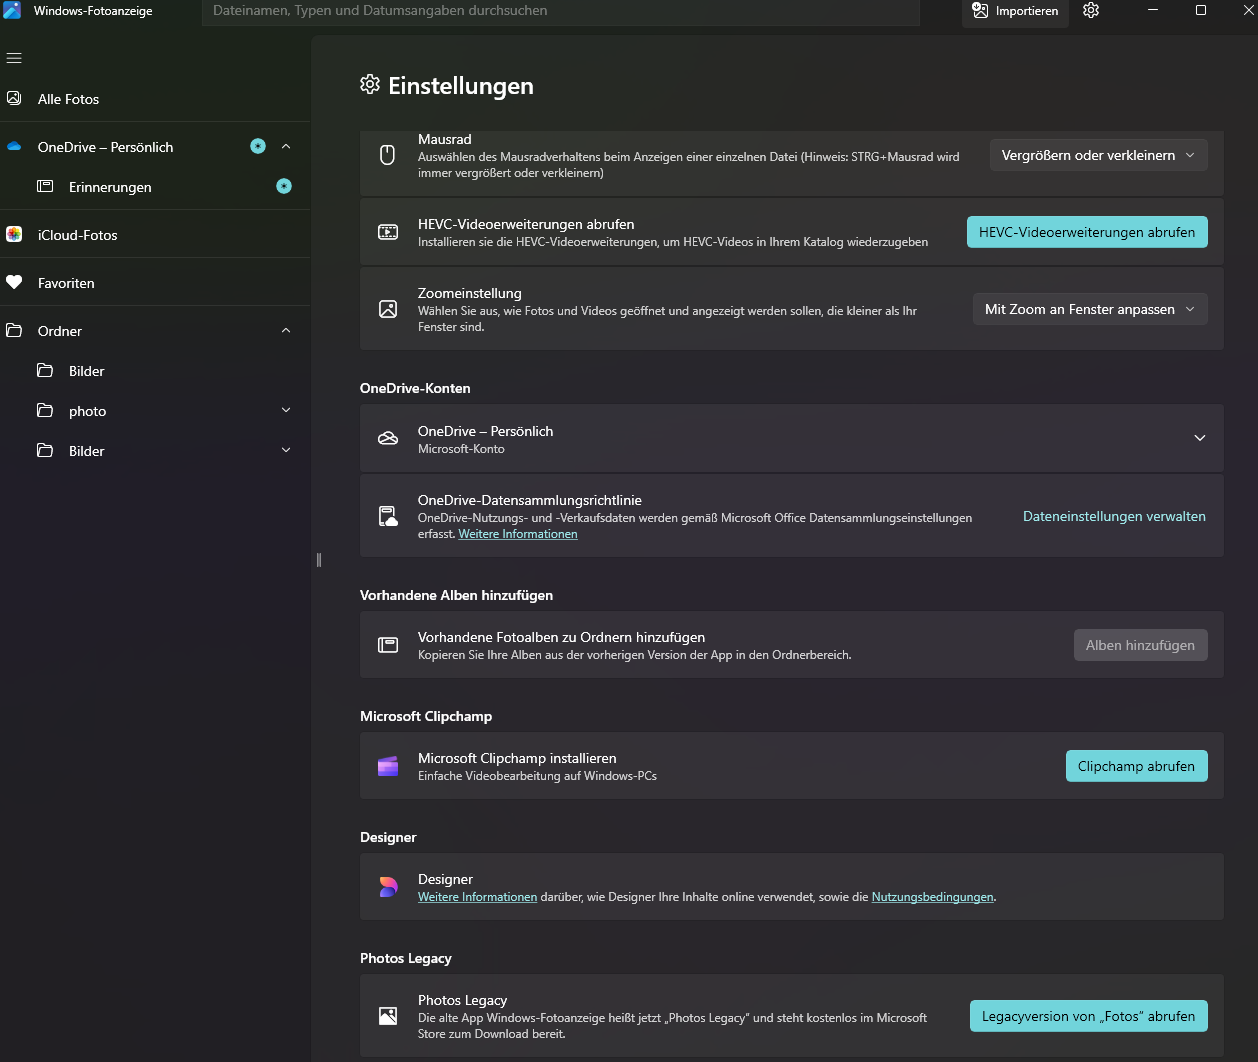The width and height of the screenshot is (1258, 1062).
Task: Click the Mausrad setting icon
Action: 387,155
